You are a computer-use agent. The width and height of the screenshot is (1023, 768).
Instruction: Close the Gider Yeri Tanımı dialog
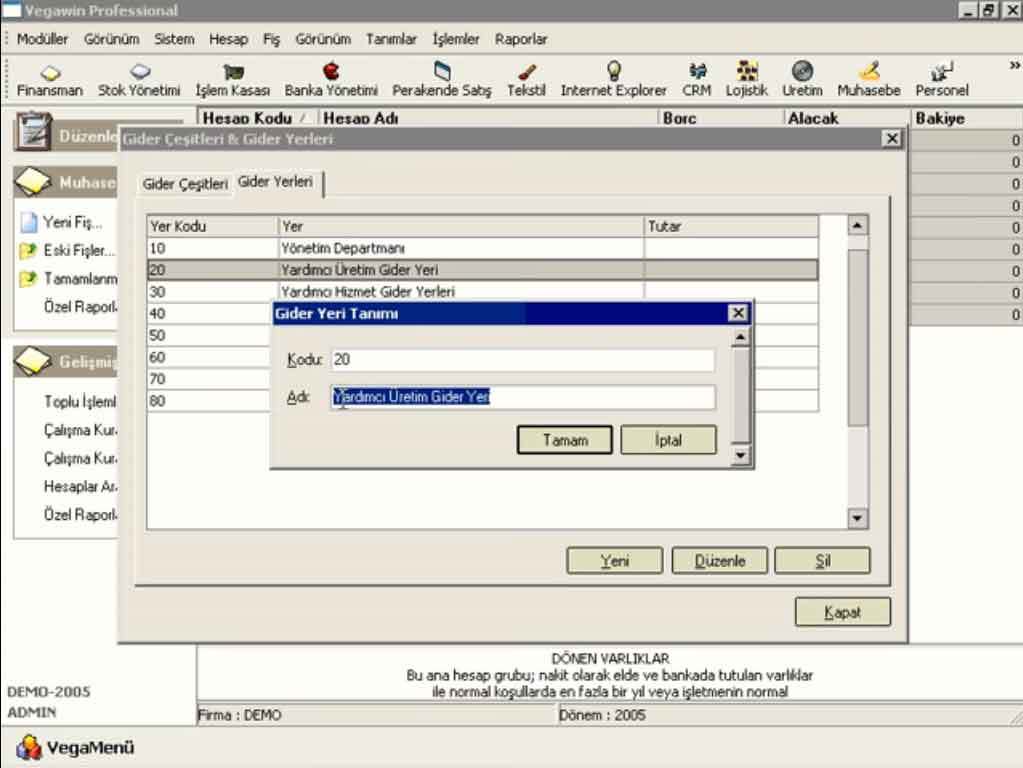(x=738, y=313)
